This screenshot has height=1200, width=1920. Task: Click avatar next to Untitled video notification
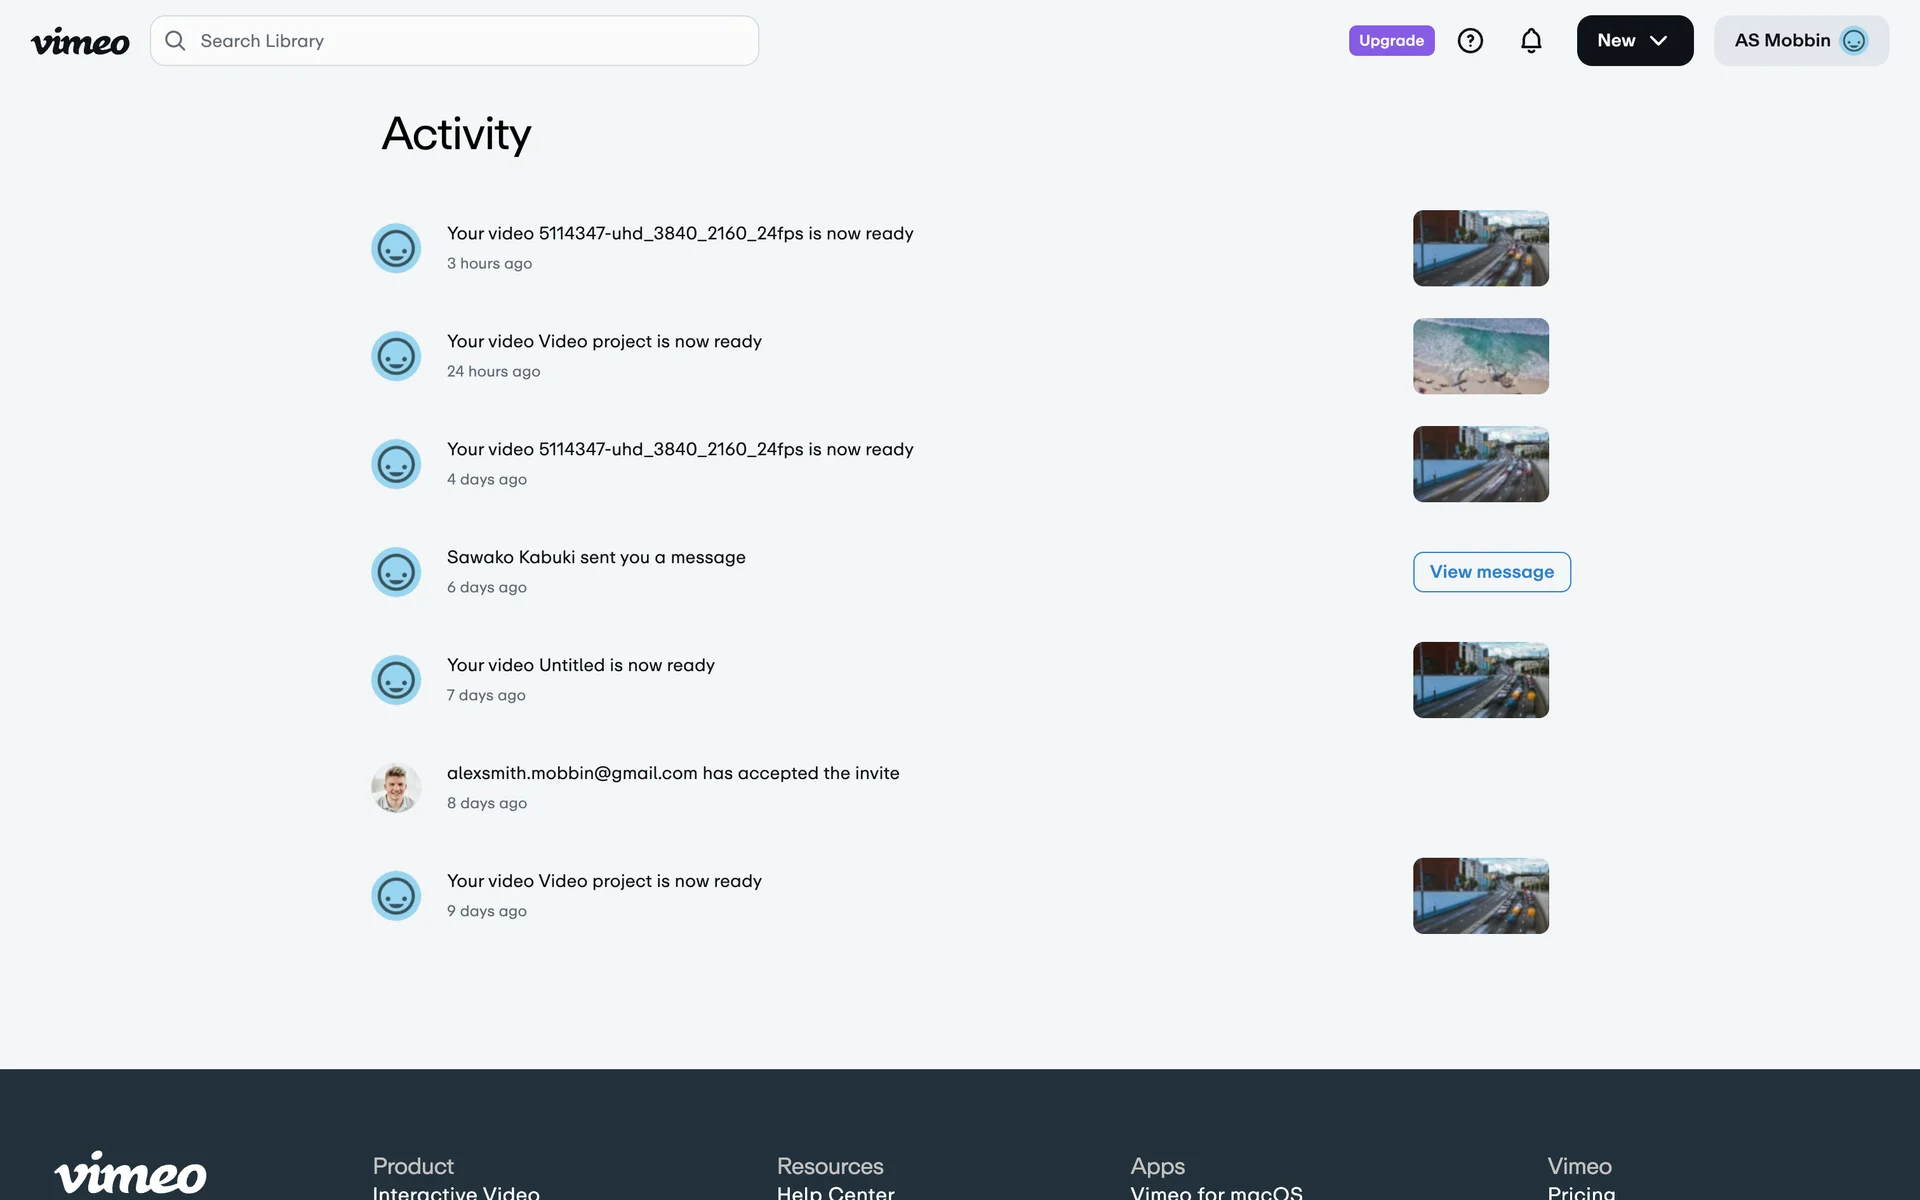pos(396,680)
